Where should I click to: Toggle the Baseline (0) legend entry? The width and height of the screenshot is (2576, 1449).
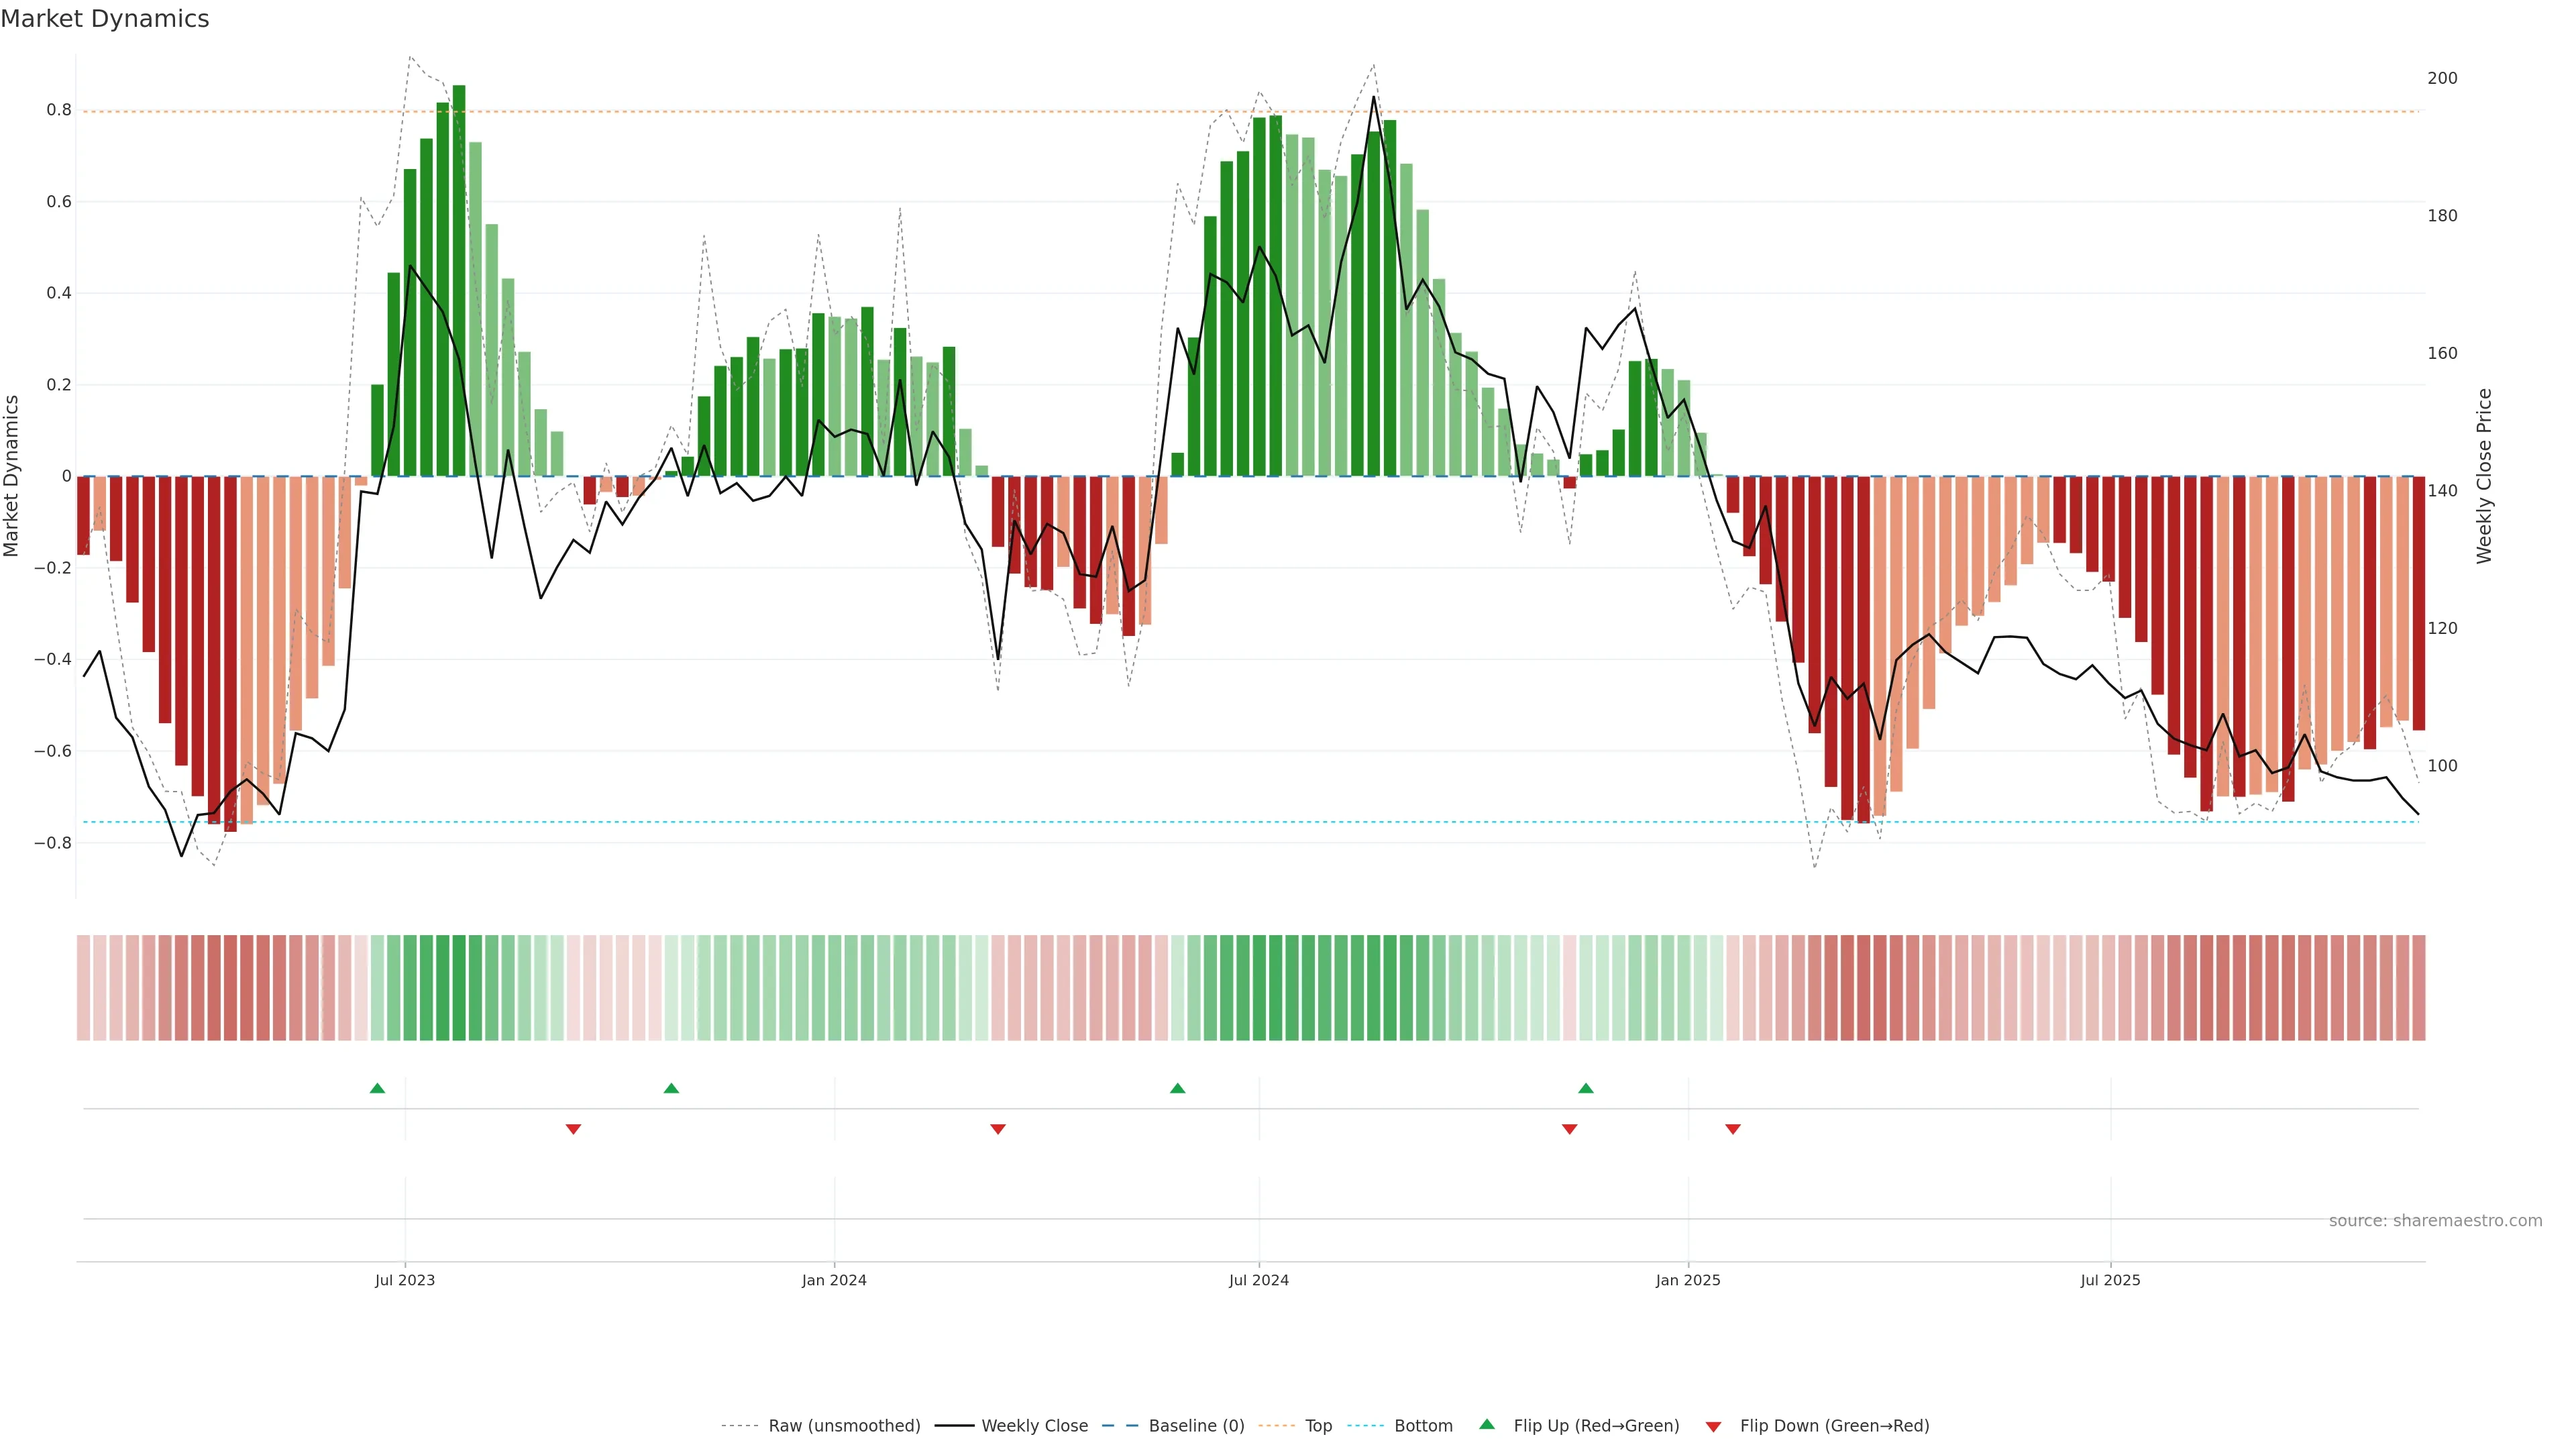tap(1196, 1425)
